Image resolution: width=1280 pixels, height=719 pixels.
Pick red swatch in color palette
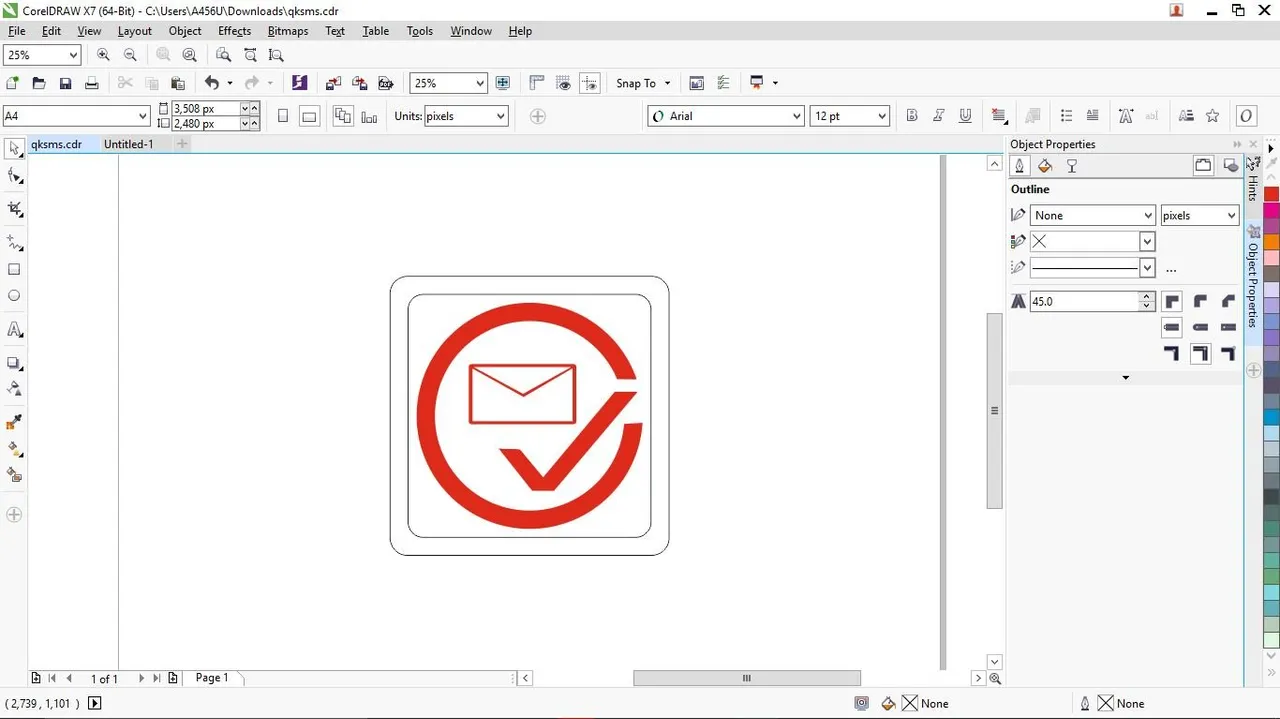click(1271, 194)
